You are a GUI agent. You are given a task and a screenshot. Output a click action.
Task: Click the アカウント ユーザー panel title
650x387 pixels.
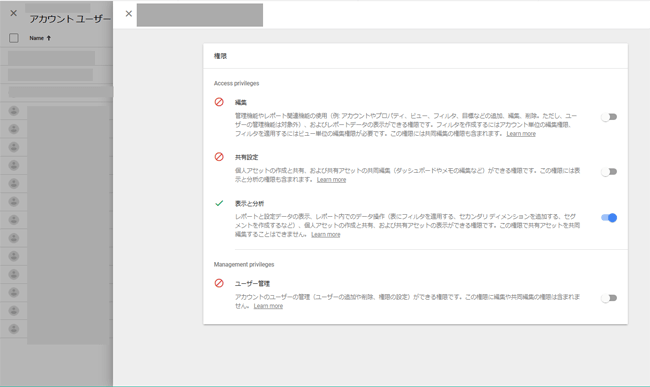70,19
